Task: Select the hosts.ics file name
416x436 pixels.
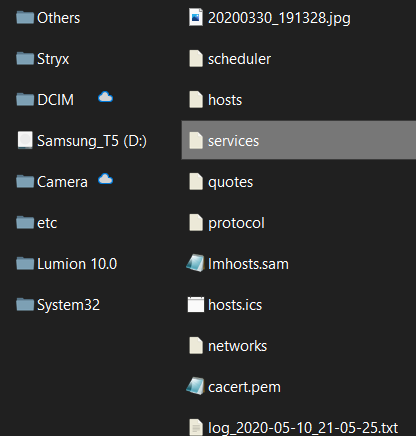Action: coord(235,305)
